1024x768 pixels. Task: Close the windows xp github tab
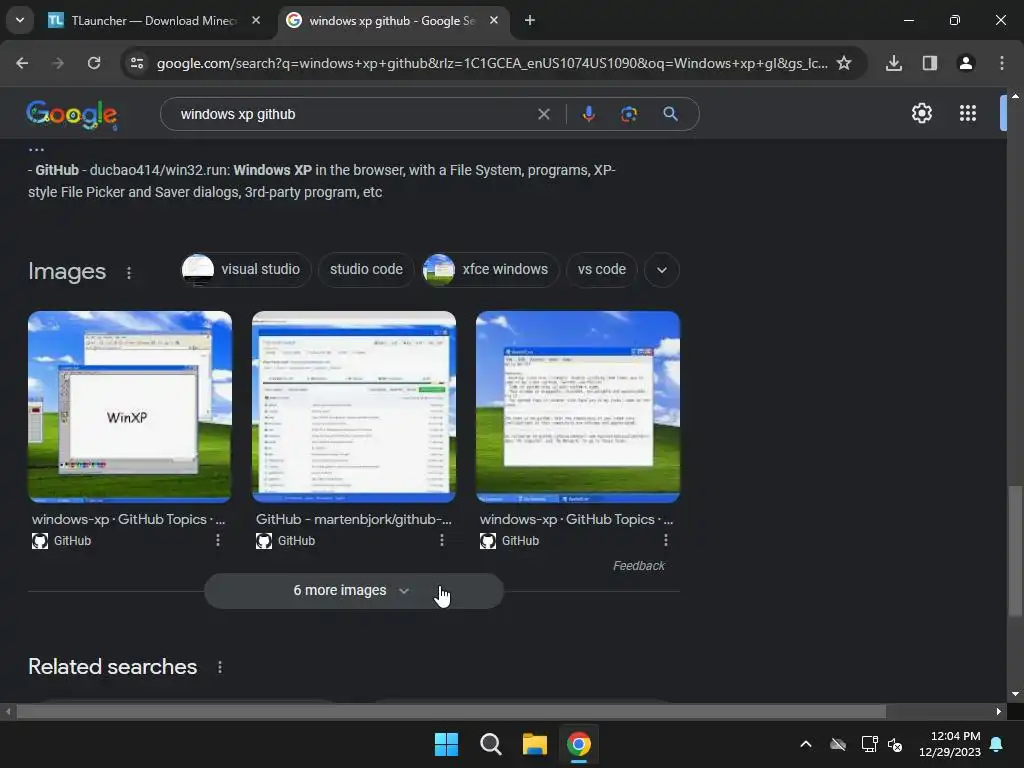tap(494, 20)
